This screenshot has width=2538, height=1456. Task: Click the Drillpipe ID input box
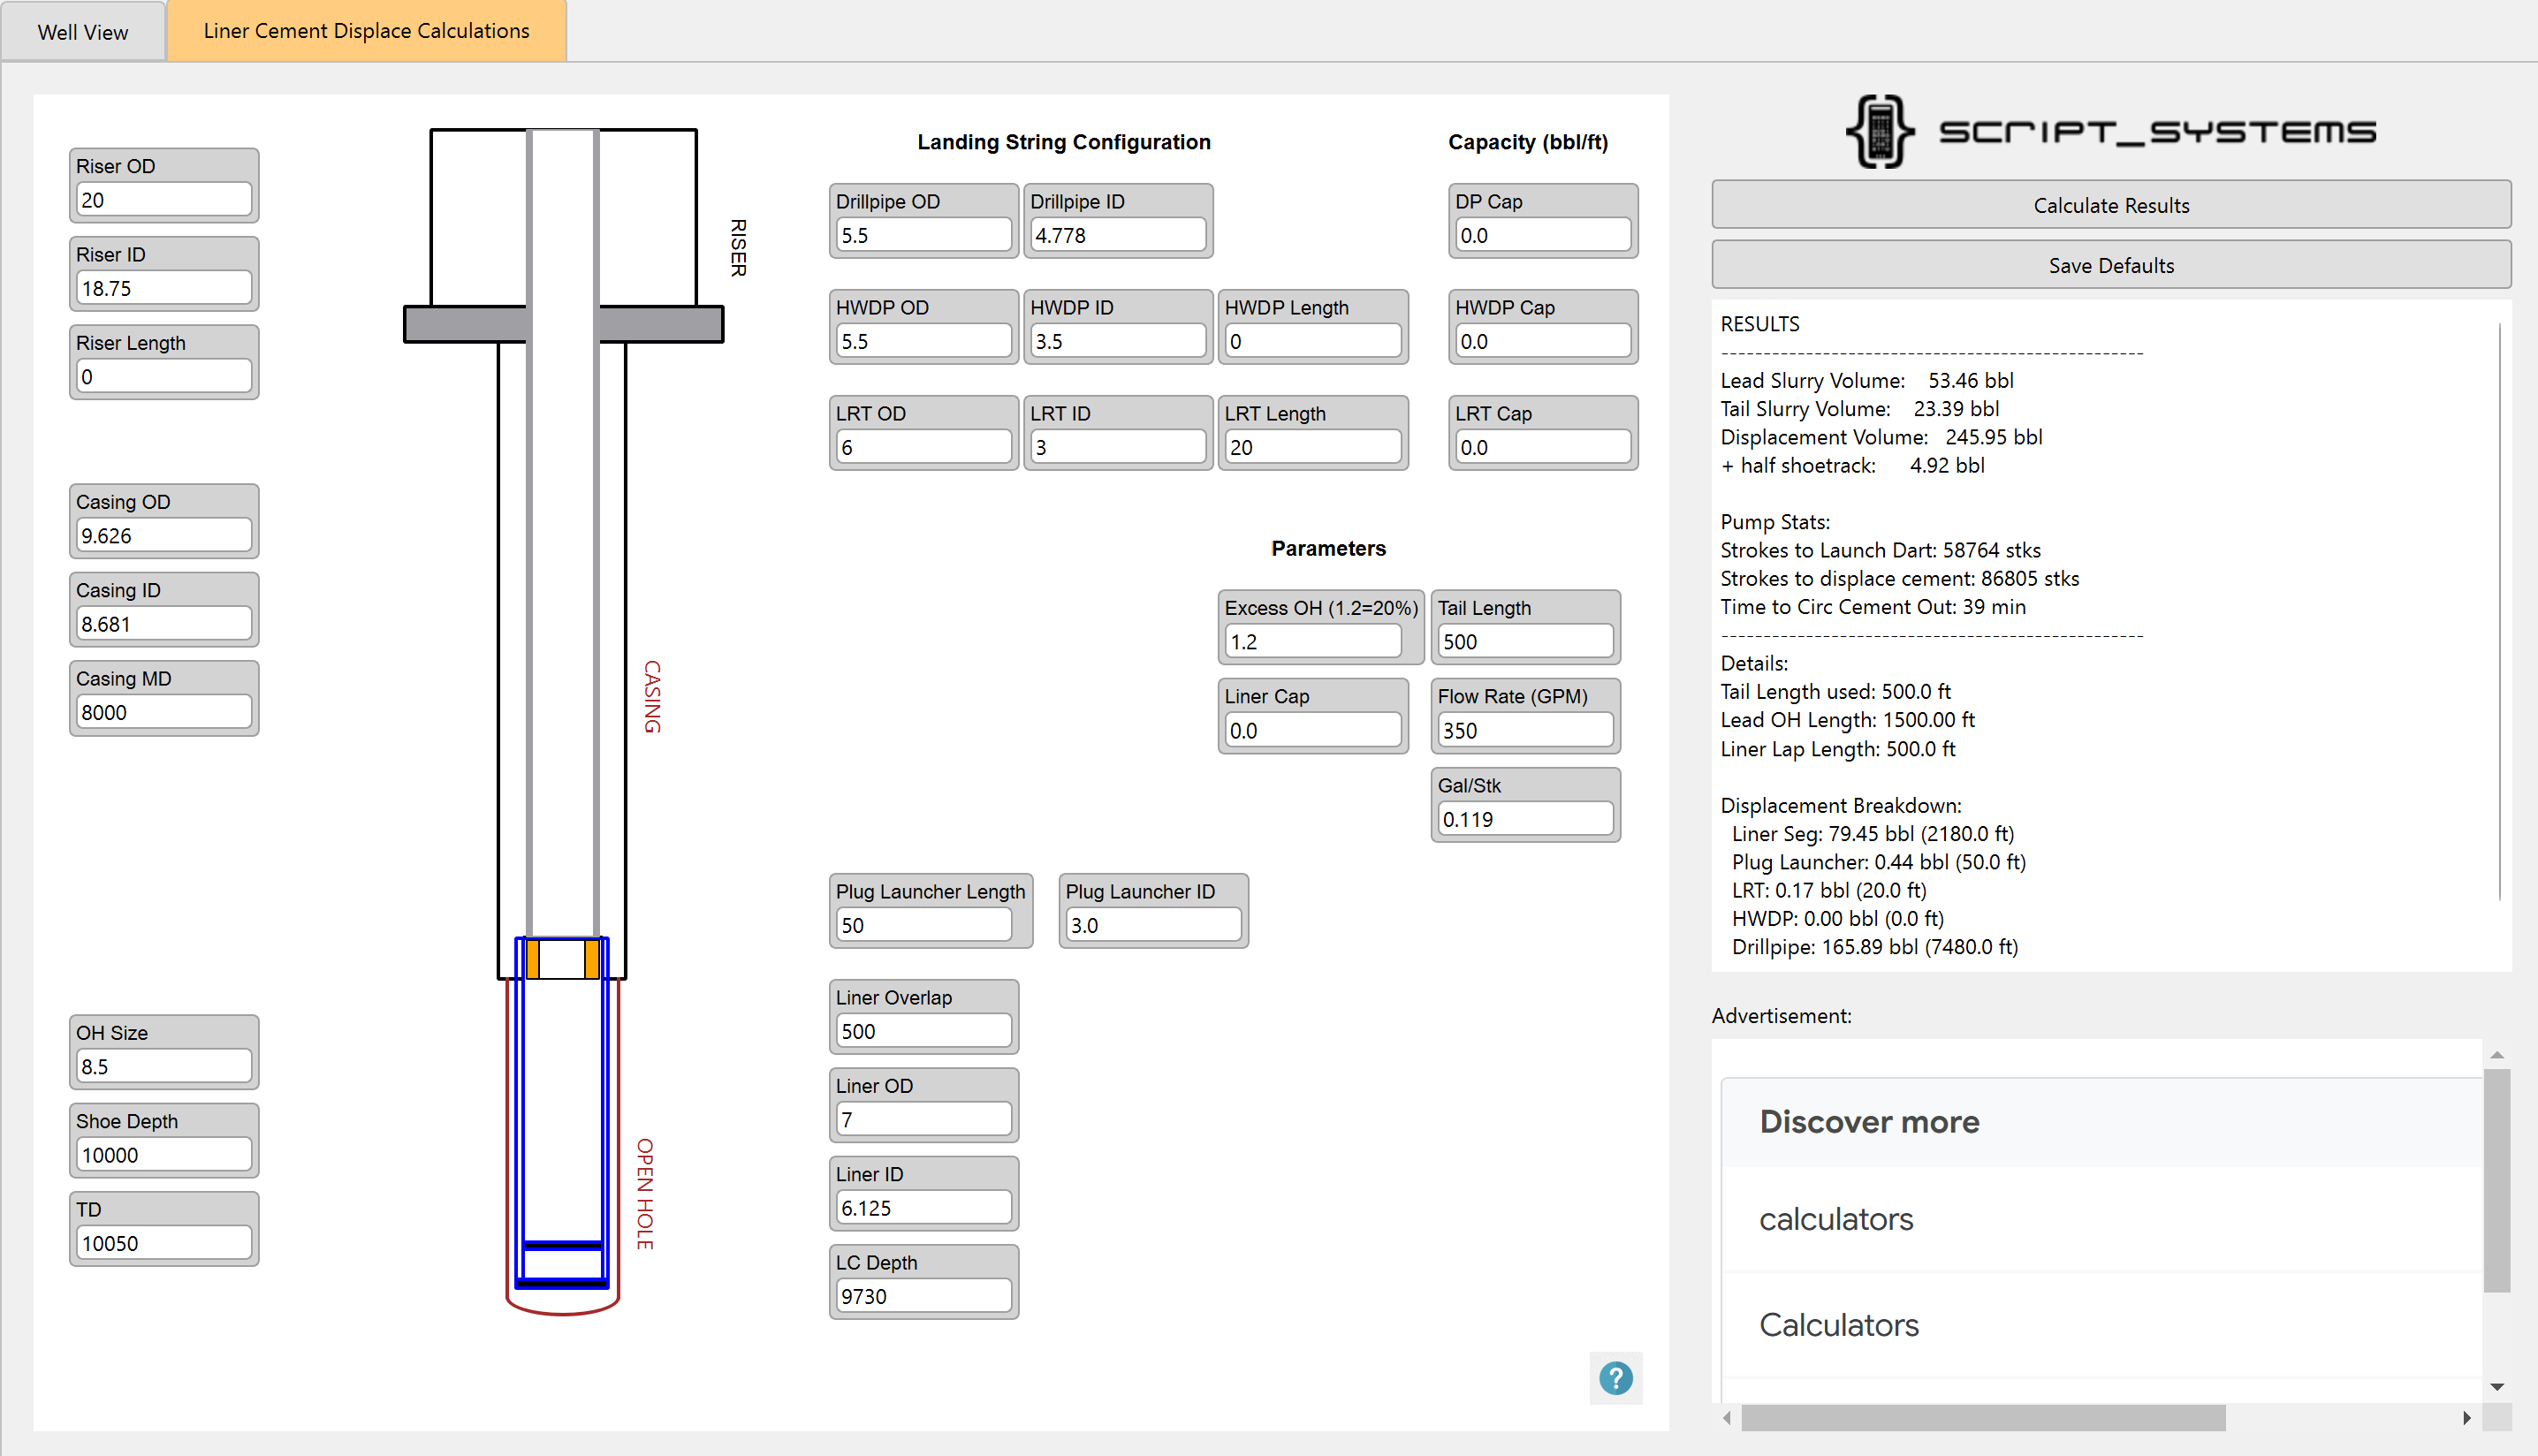pos(1117,235)
